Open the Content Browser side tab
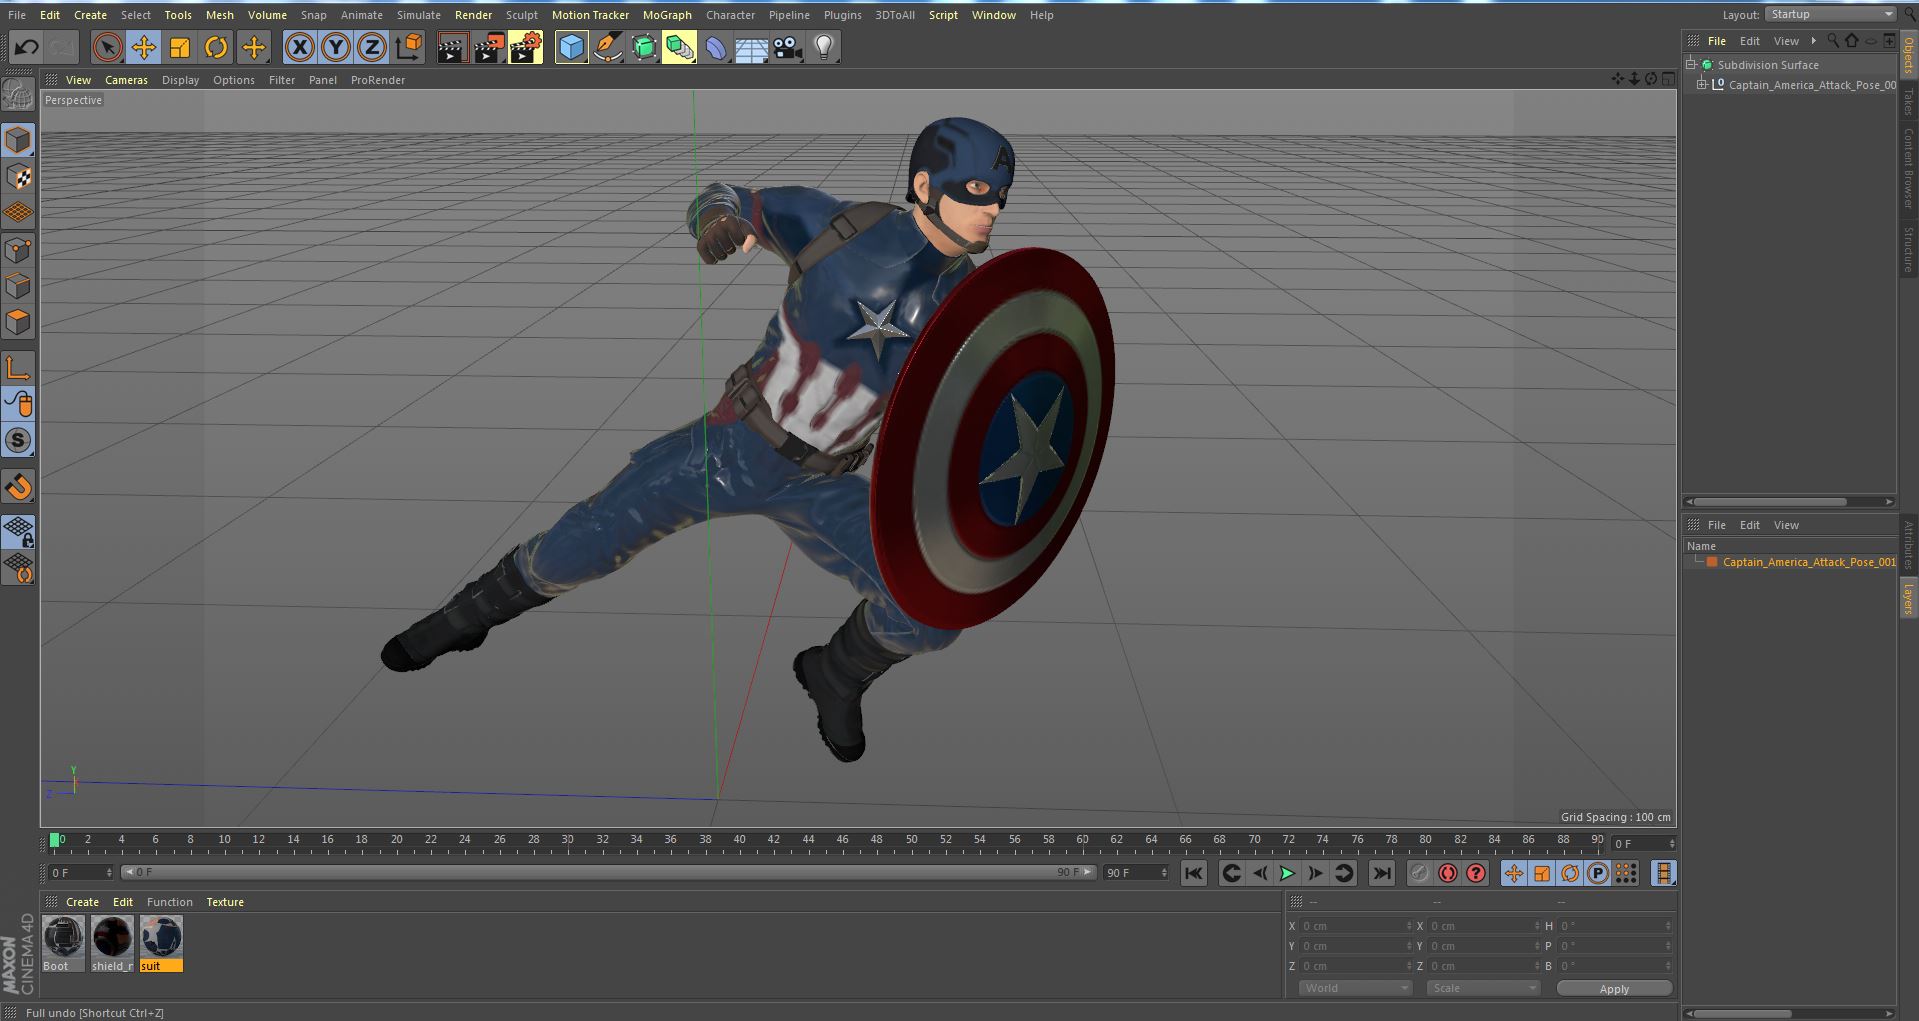The image size is (1919, 1021). [x=1908, y=168]
